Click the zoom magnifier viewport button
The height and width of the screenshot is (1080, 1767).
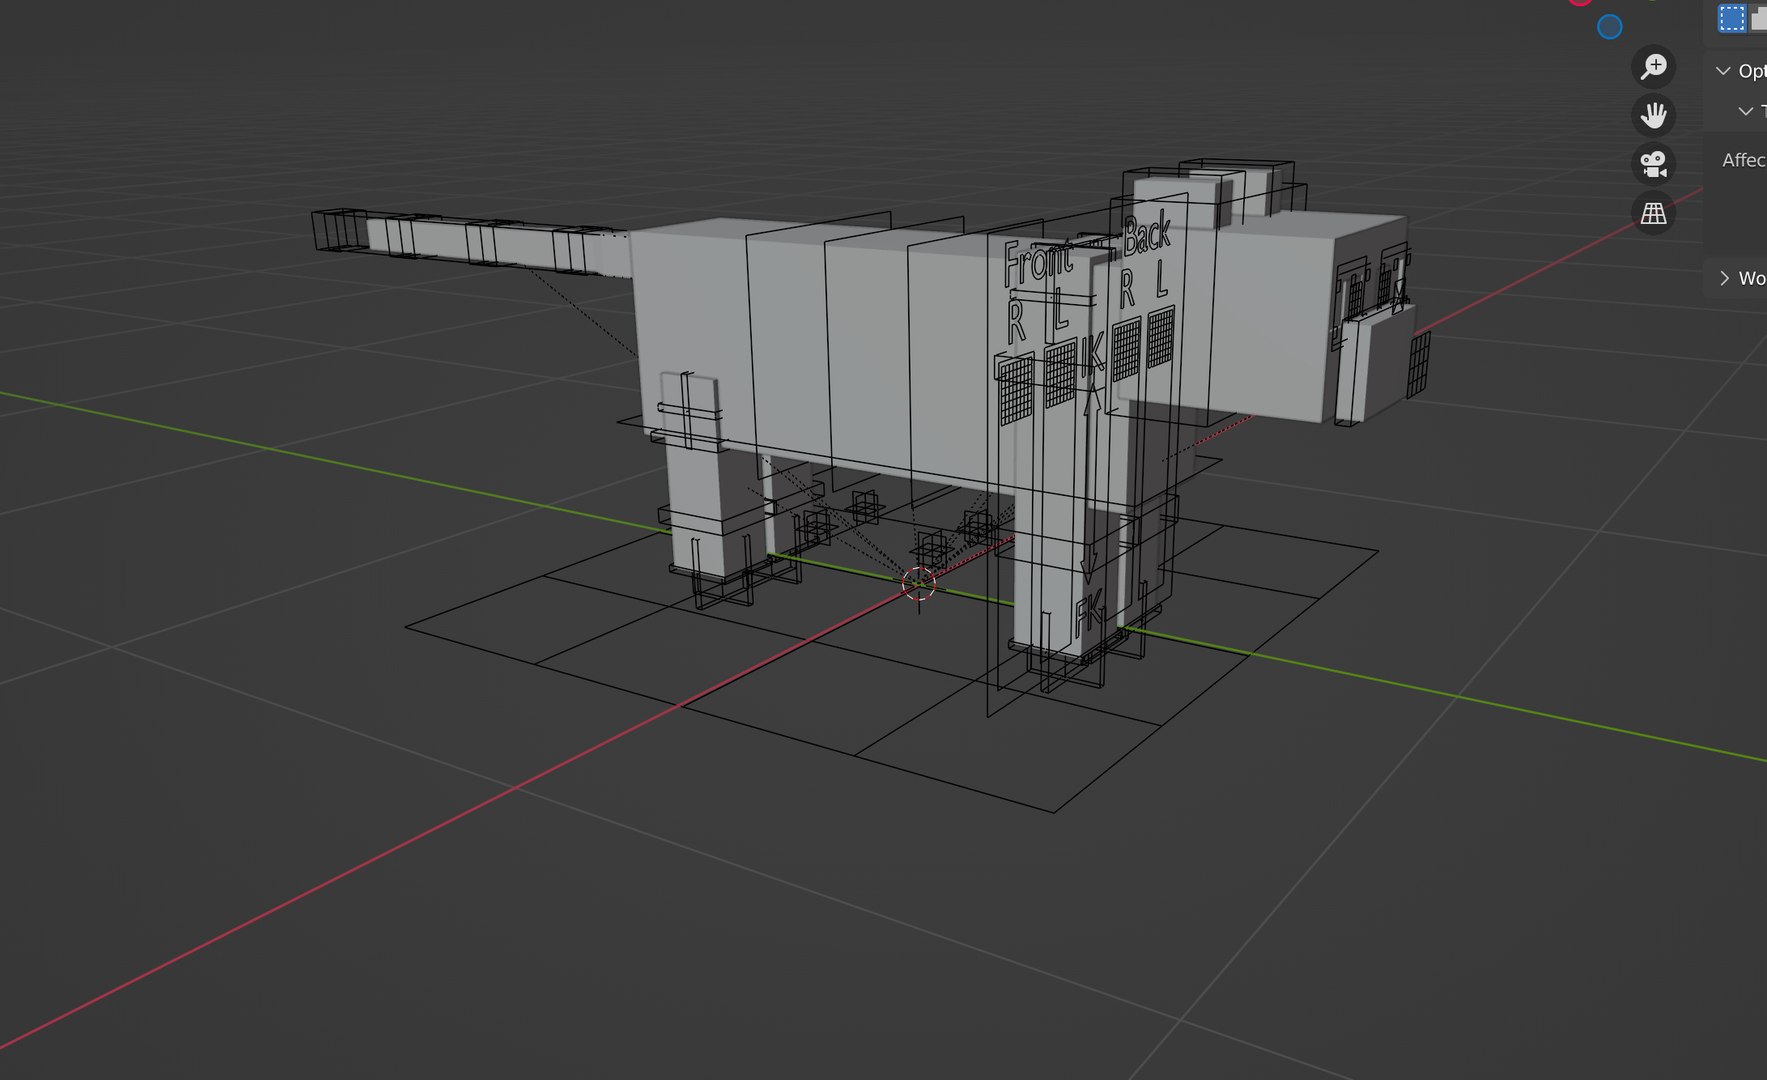click(x=1653, y=67)
